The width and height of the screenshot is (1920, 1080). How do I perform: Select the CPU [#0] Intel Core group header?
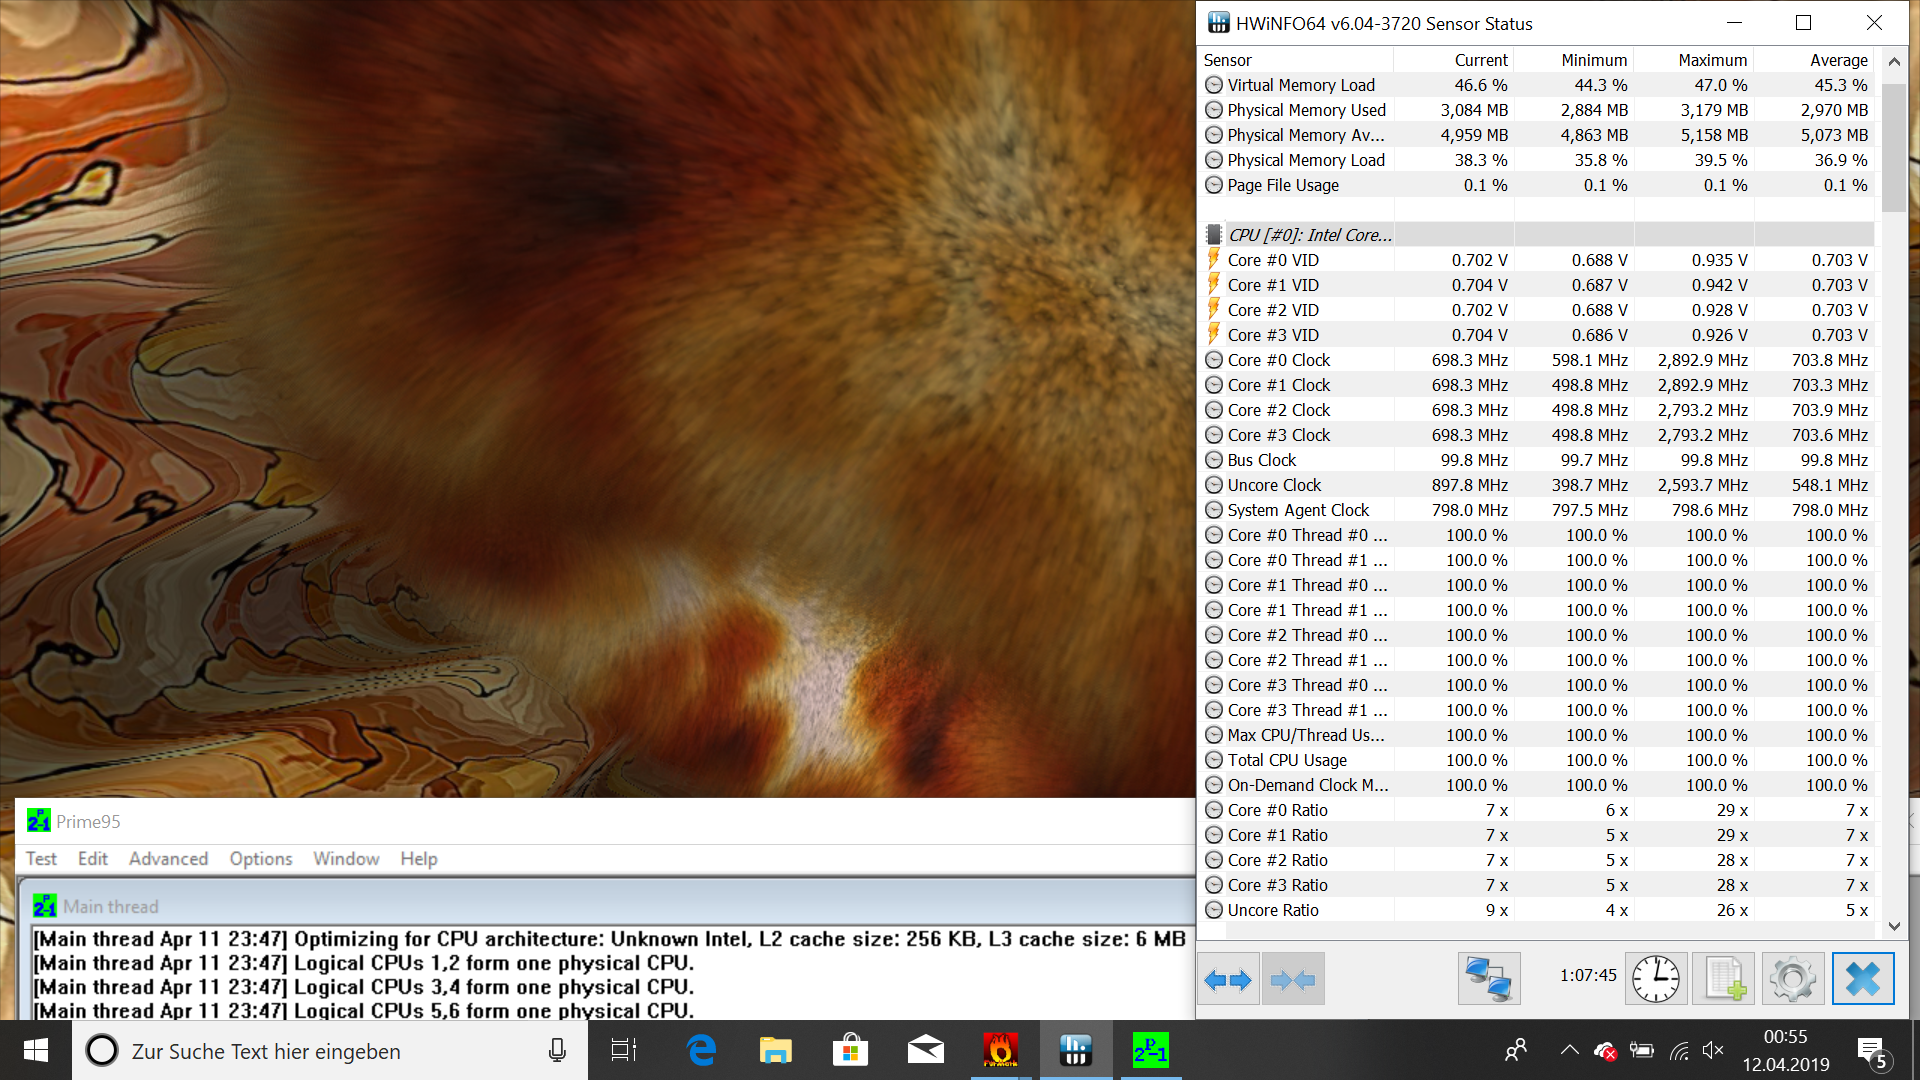(1309, 235)
